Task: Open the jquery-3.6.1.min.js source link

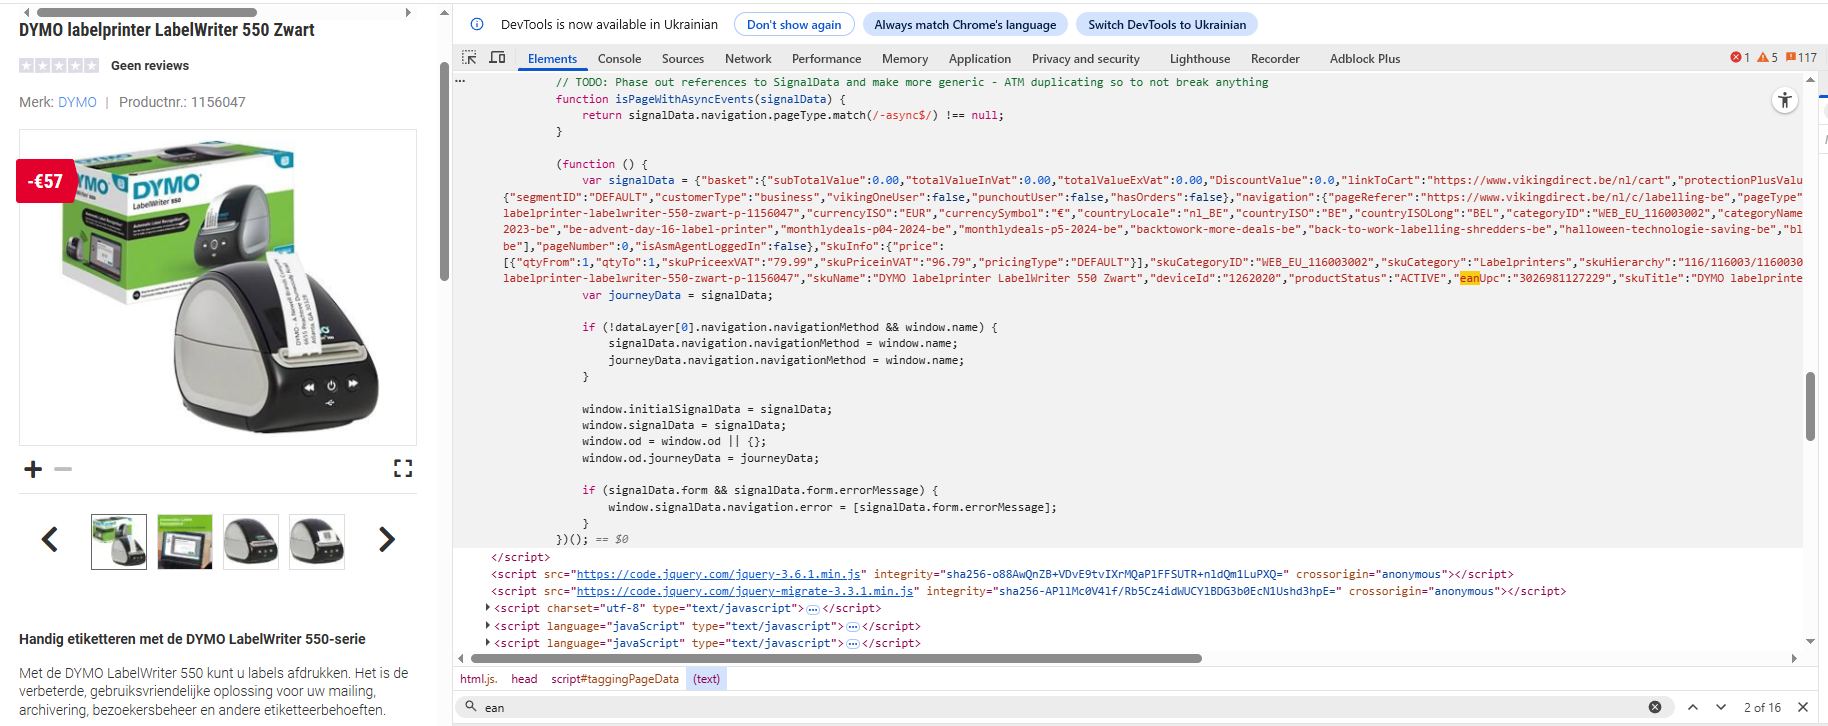Action: click(719, 574)
